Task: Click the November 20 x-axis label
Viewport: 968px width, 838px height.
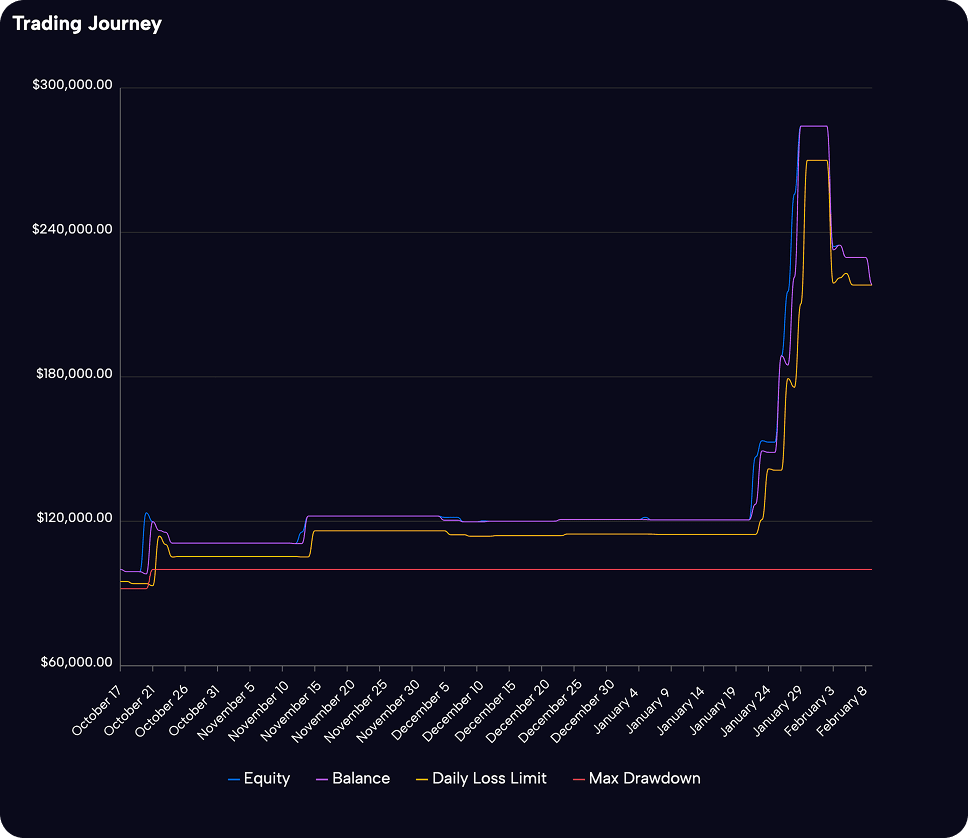Action: pyautogui.click(x=323, y=711)
